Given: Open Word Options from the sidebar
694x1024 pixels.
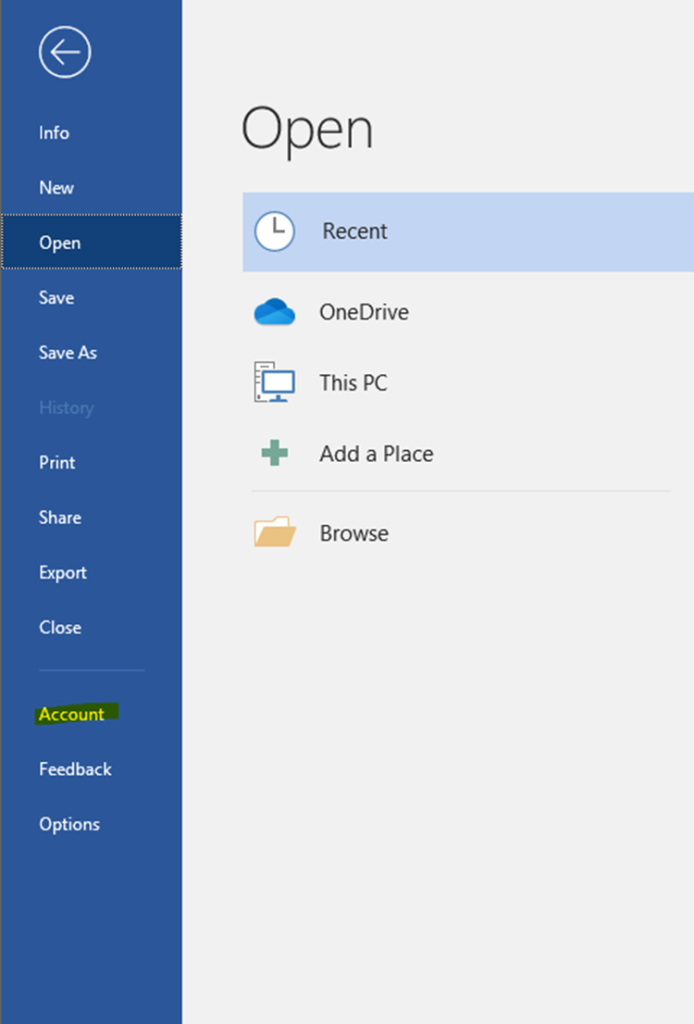Looking at the screenshot, I should pos(69,824).
